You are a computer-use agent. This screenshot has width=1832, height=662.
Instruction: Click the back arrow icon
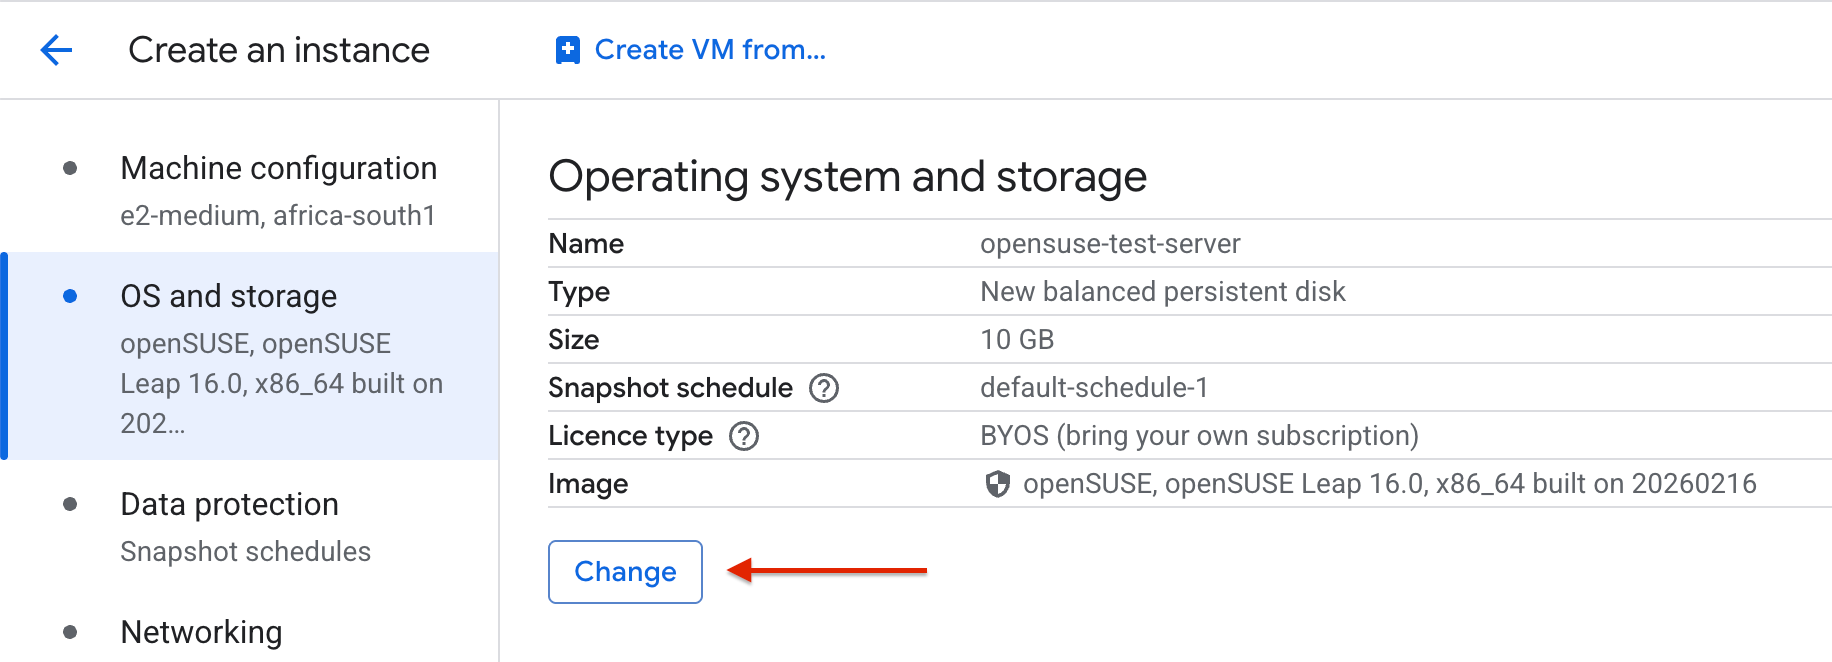[x=56, y=50]
